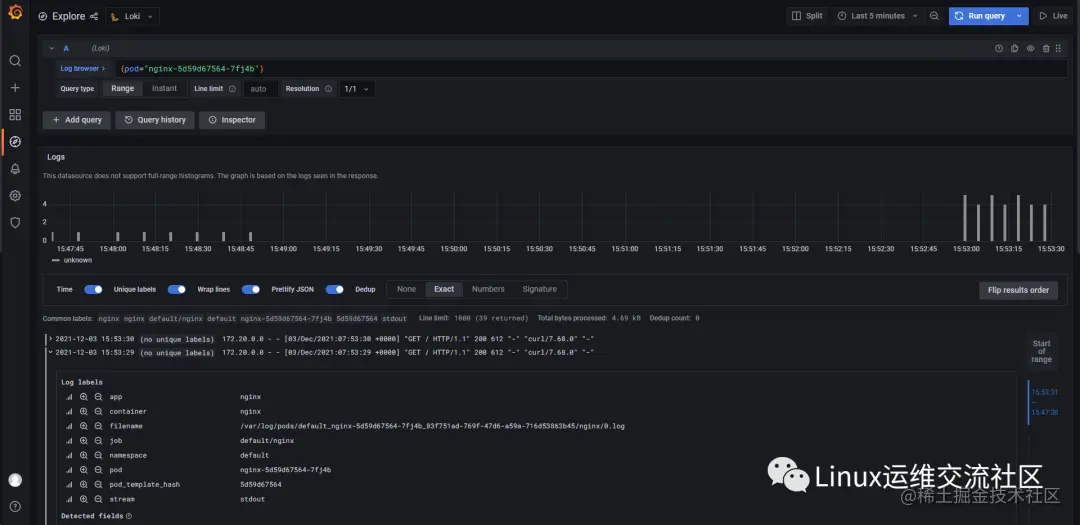This screenshot has height=525, width=1080.
Task: Toggle the Wrap lines switch
Action: 251,289
